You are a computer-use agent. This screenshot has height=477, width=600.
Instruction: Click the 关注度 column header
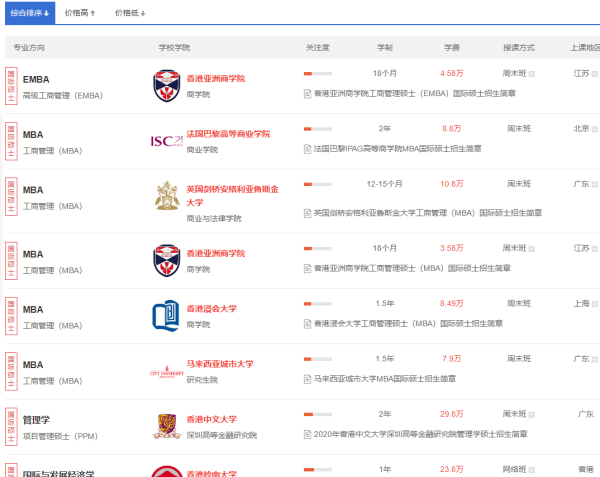click(317, 47)
